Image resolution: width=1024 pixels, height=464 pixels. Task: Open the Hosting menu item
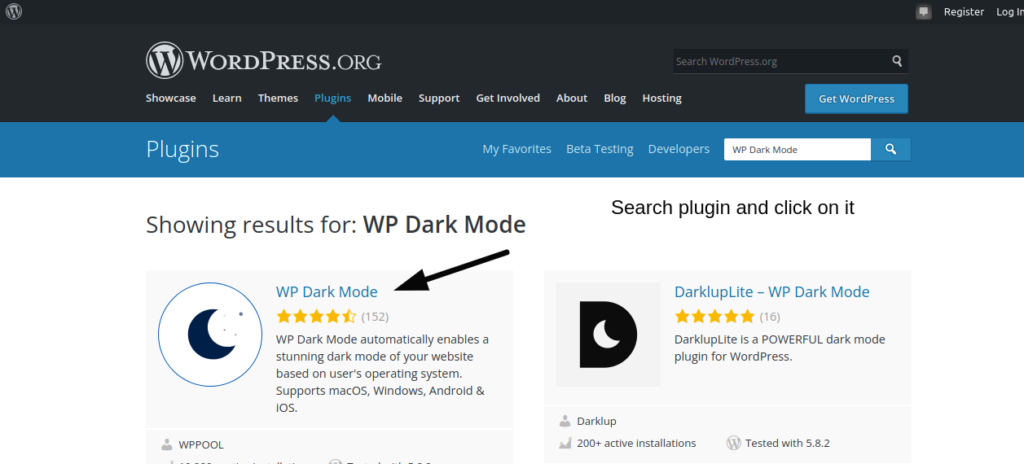(x=662, y=98)
